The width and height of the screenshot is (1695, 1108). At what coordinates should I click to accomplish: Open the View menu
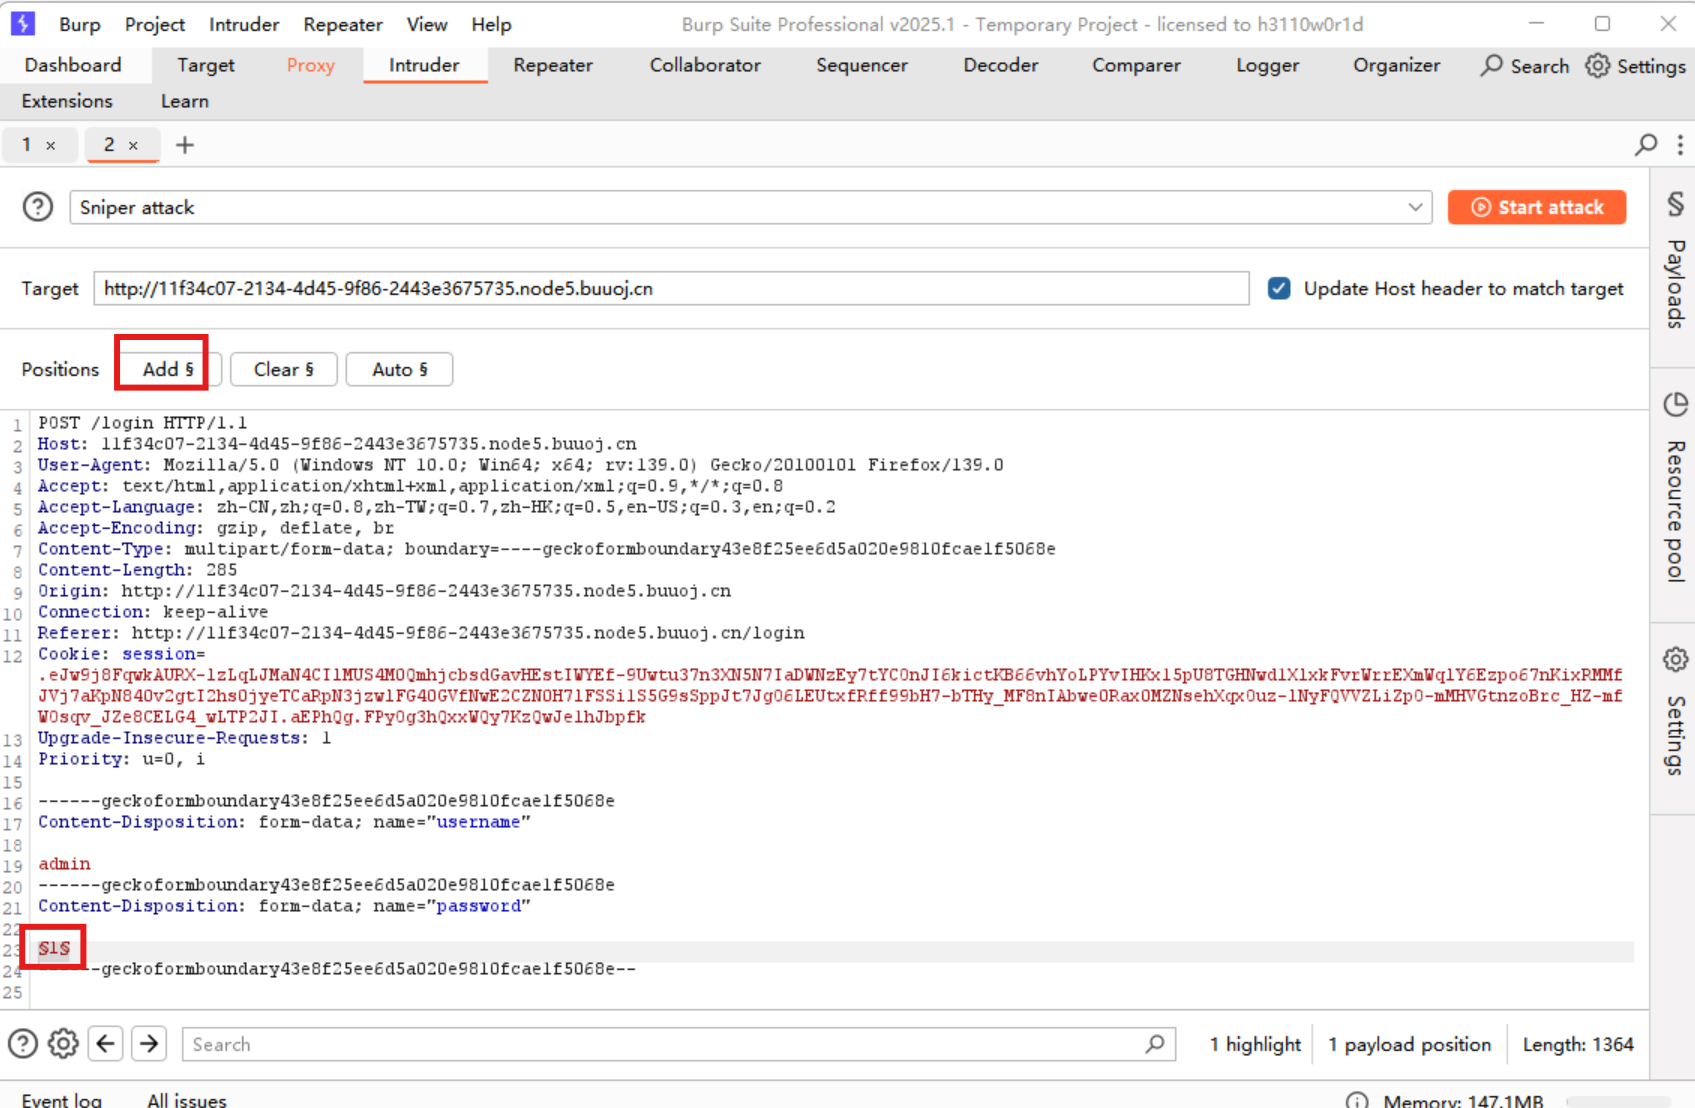(x=427, y=24)
